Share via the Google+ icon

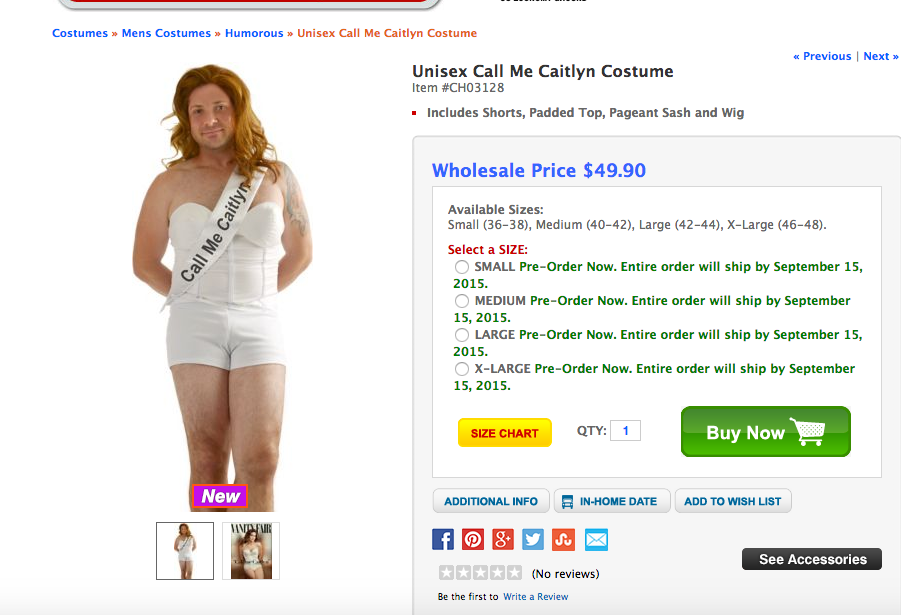tap(503, 540)
